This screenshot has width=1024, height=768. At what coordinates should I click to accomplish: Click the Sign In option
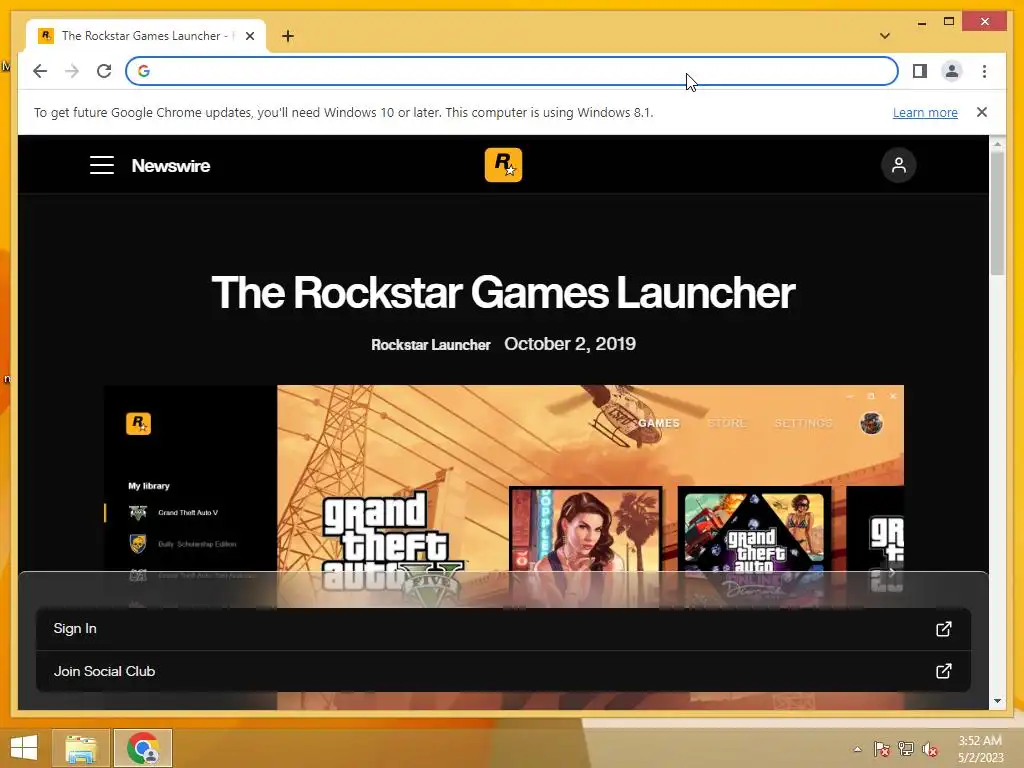coord(503,629)
